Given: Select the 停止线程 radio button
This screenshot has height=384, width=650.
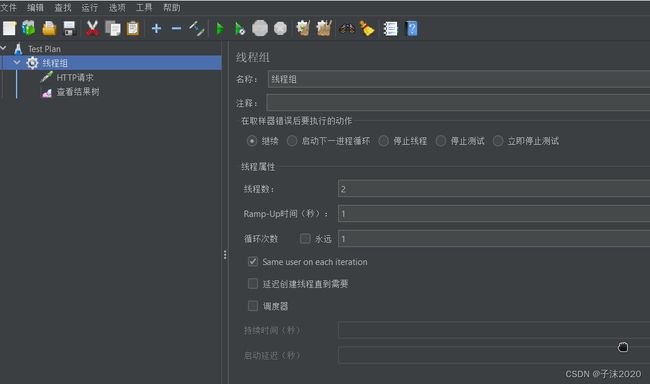Looking at the screenshot, I should click(x=383, y=141).
